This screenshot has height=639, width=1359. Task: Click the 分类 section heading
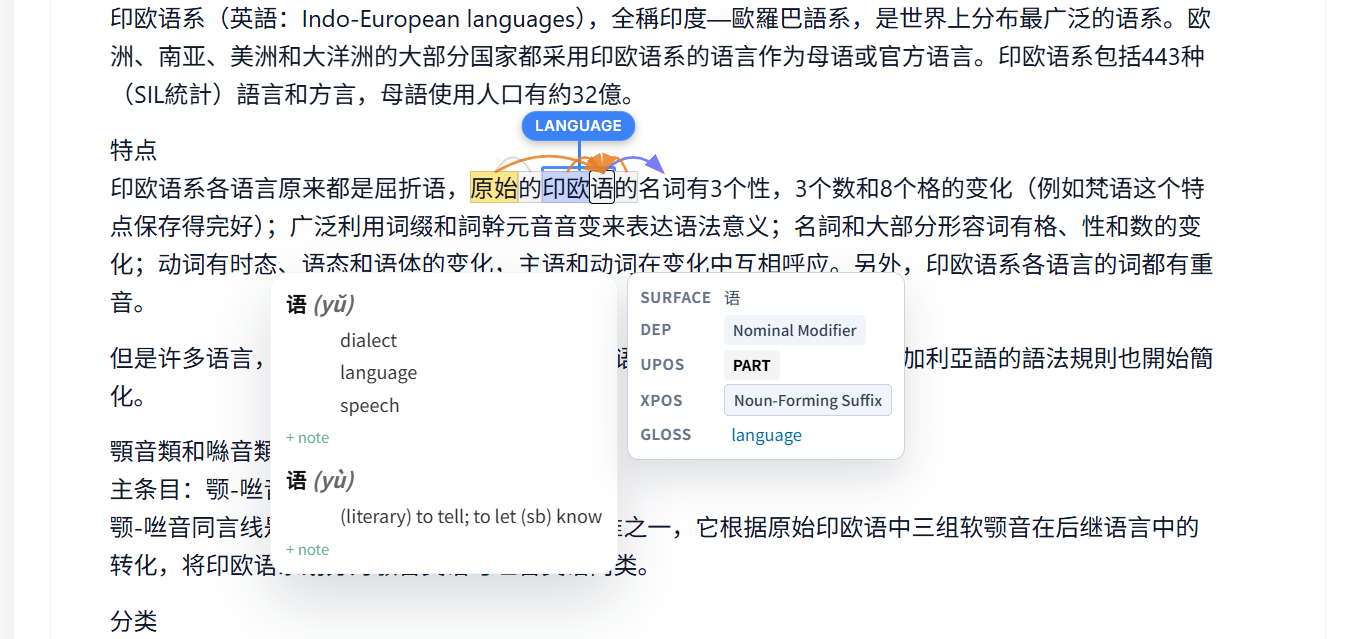(x=134, y=621)
